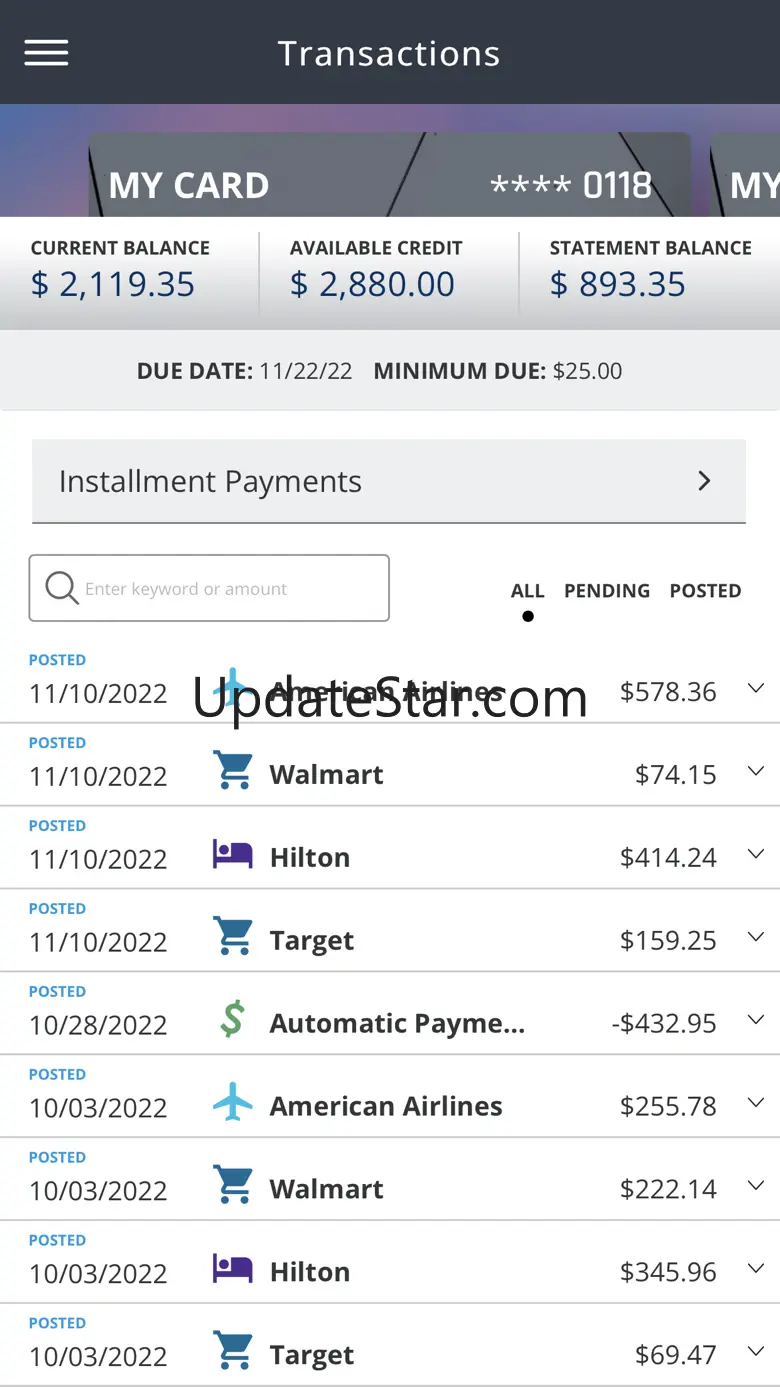This screenshot has height=1387, width=780.
Task: Tap the bed icon beside $414.24 Hilton
Action: tap(232, 855)
